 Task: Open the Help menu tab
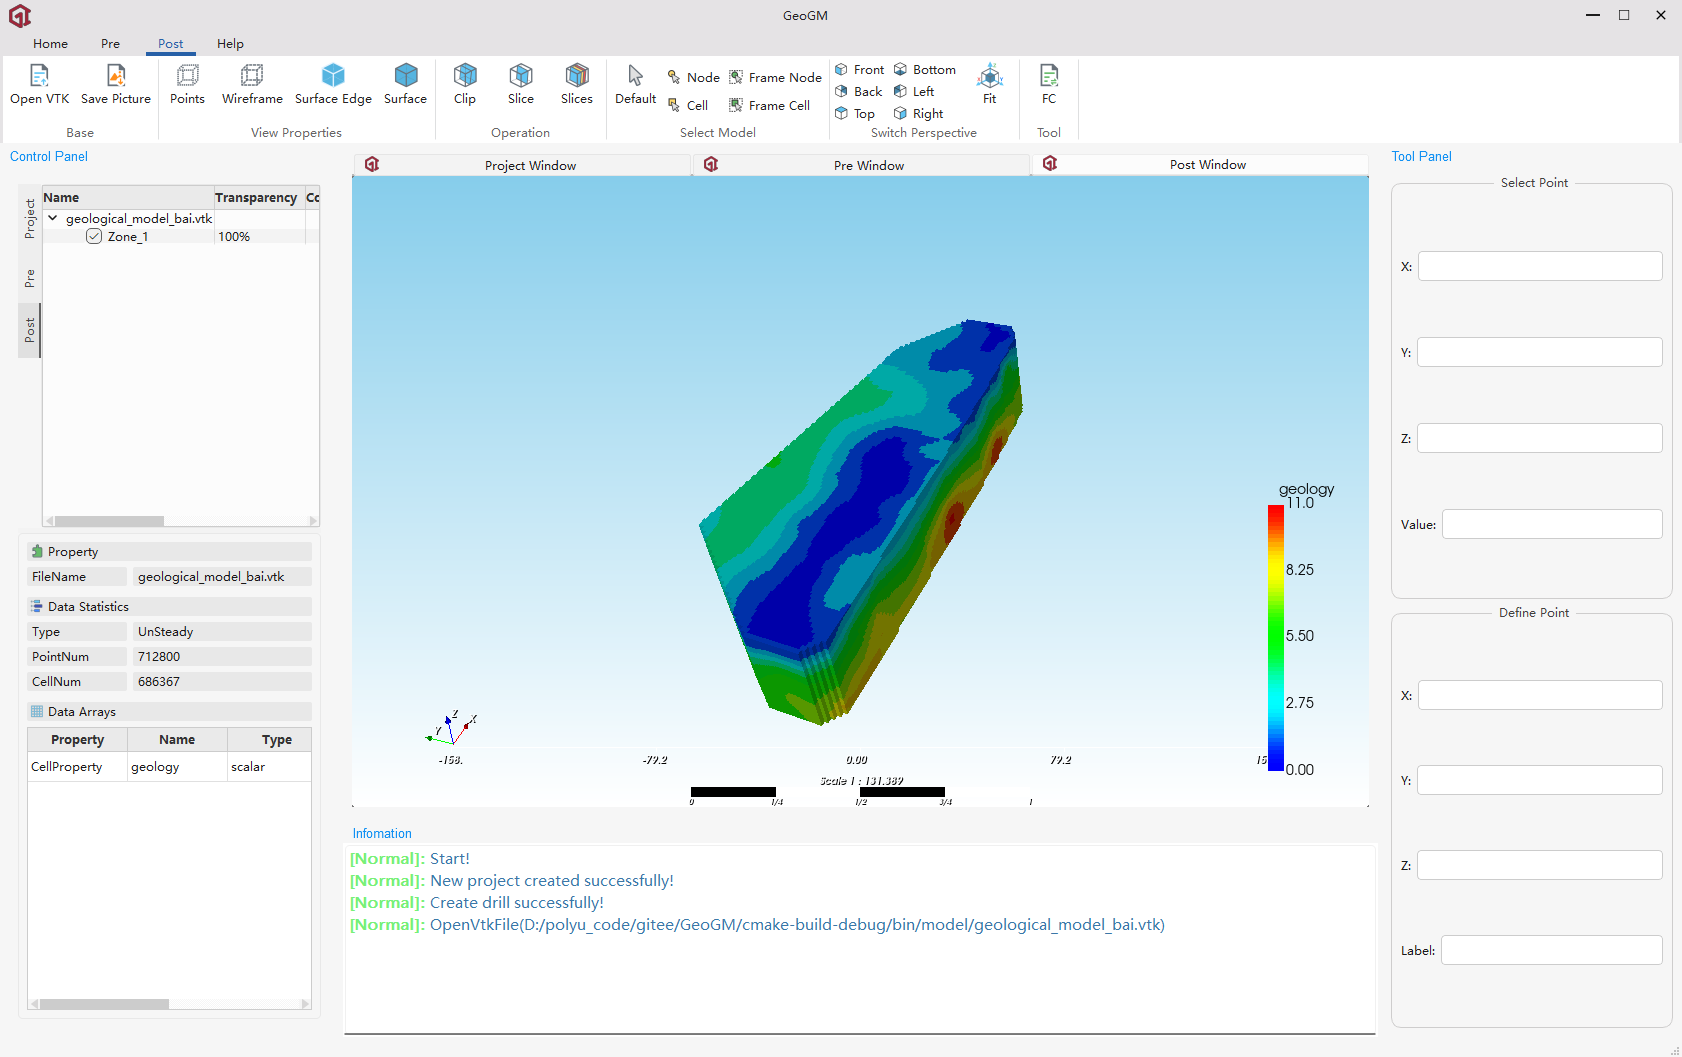230,44
